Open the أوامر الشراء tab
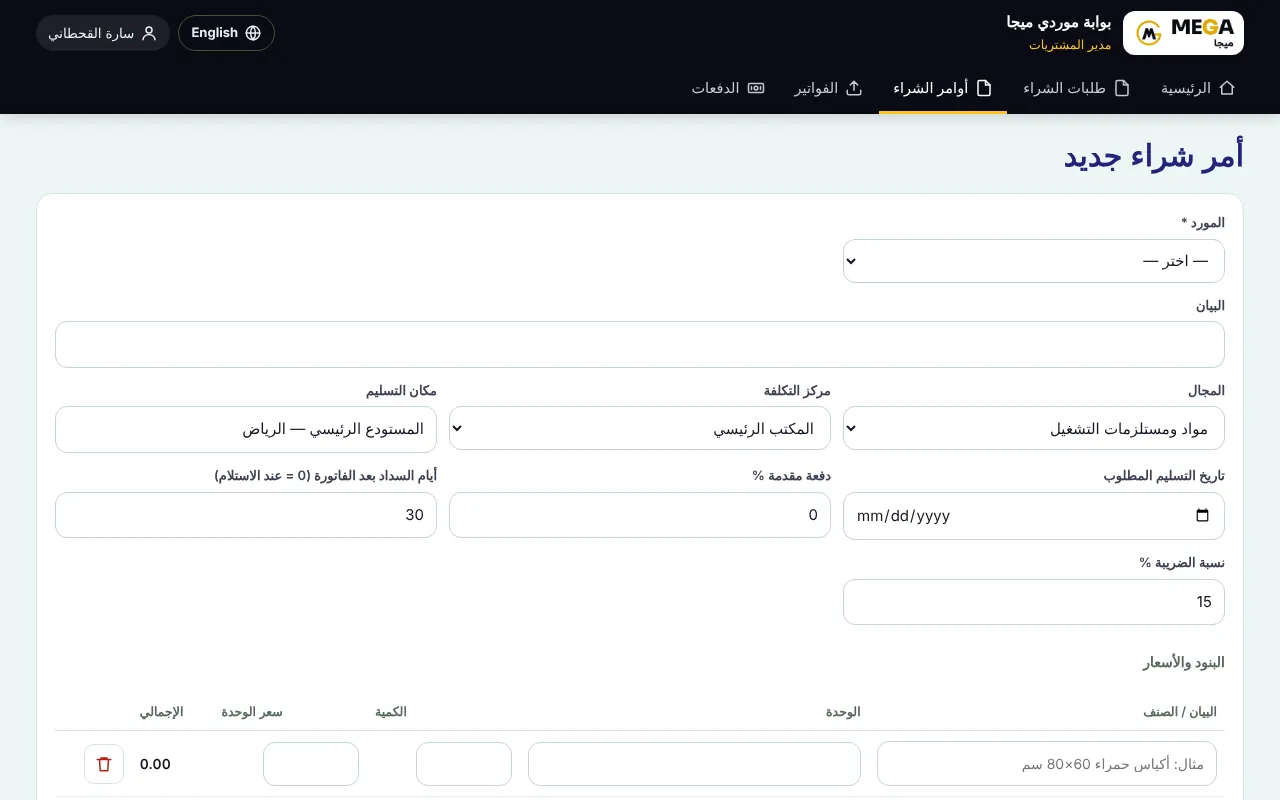 943,88
